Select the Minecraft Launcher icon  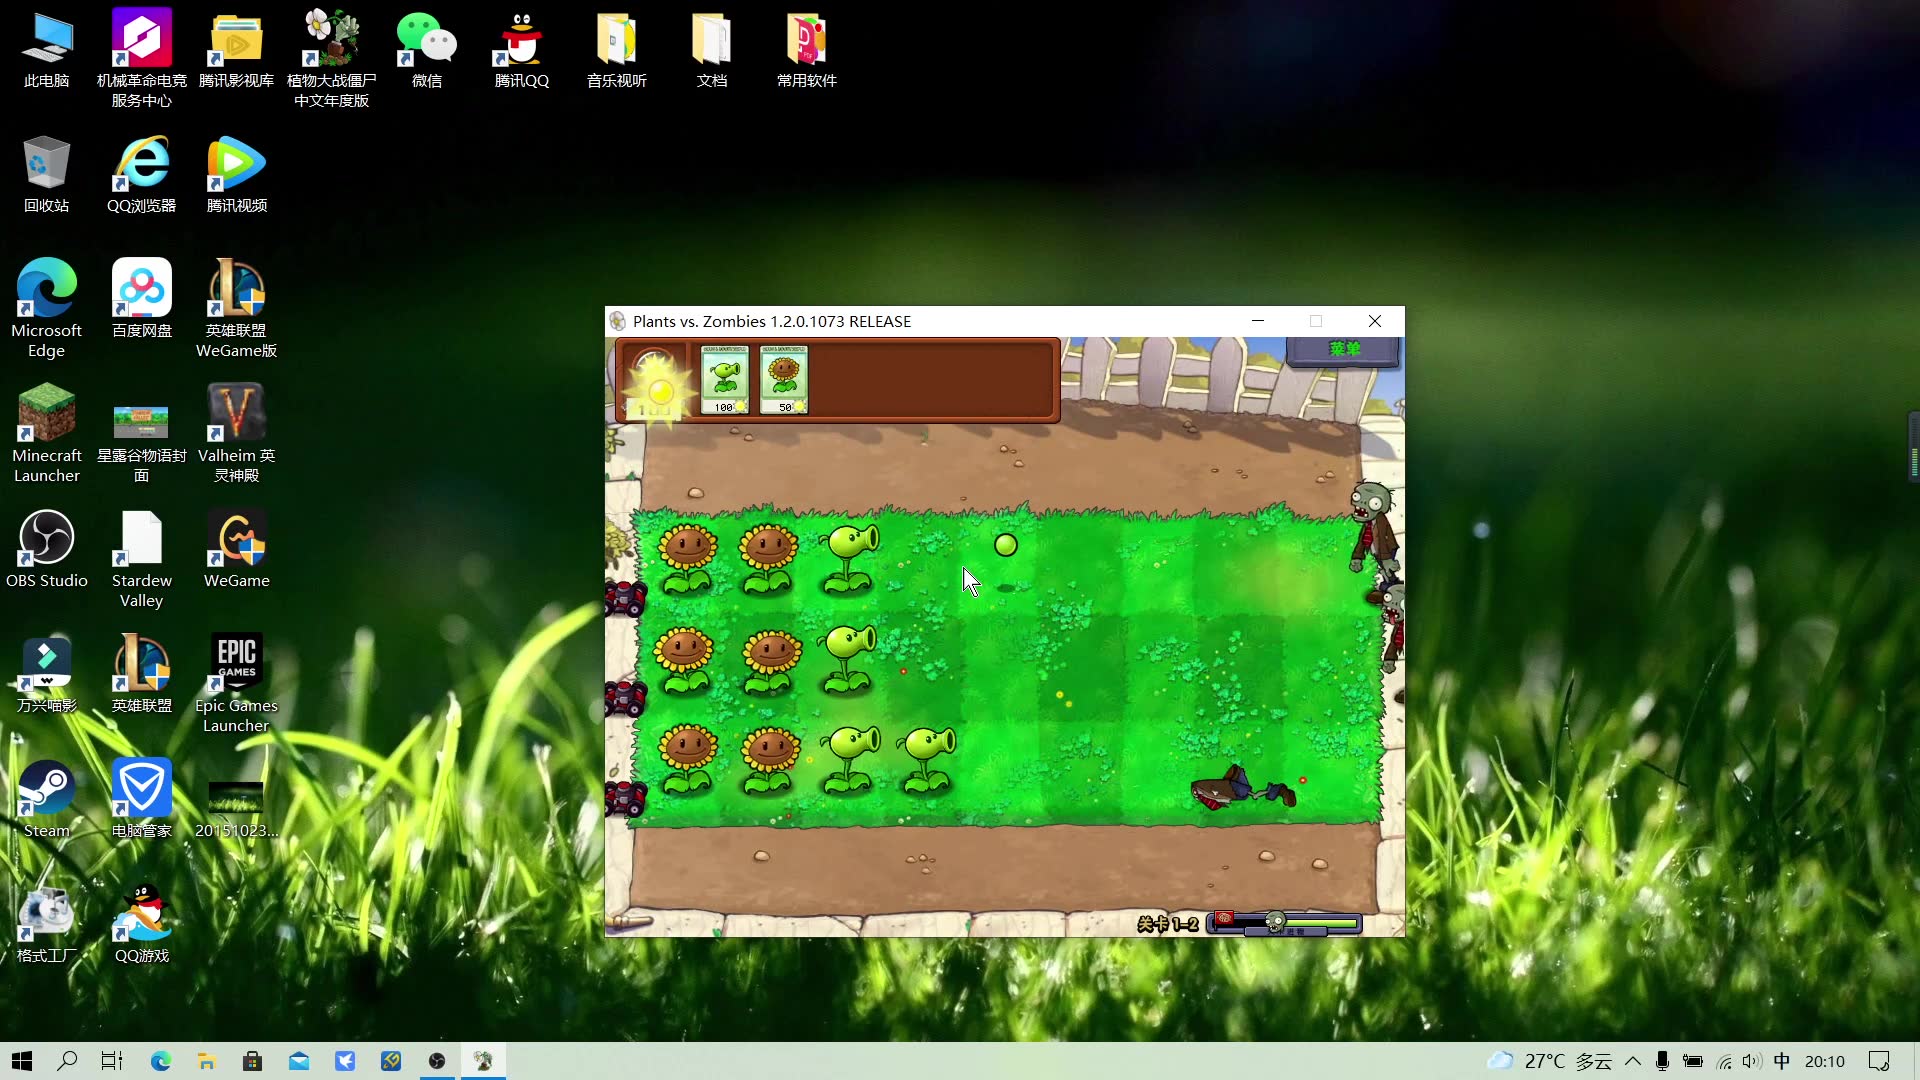coord(47,434)
